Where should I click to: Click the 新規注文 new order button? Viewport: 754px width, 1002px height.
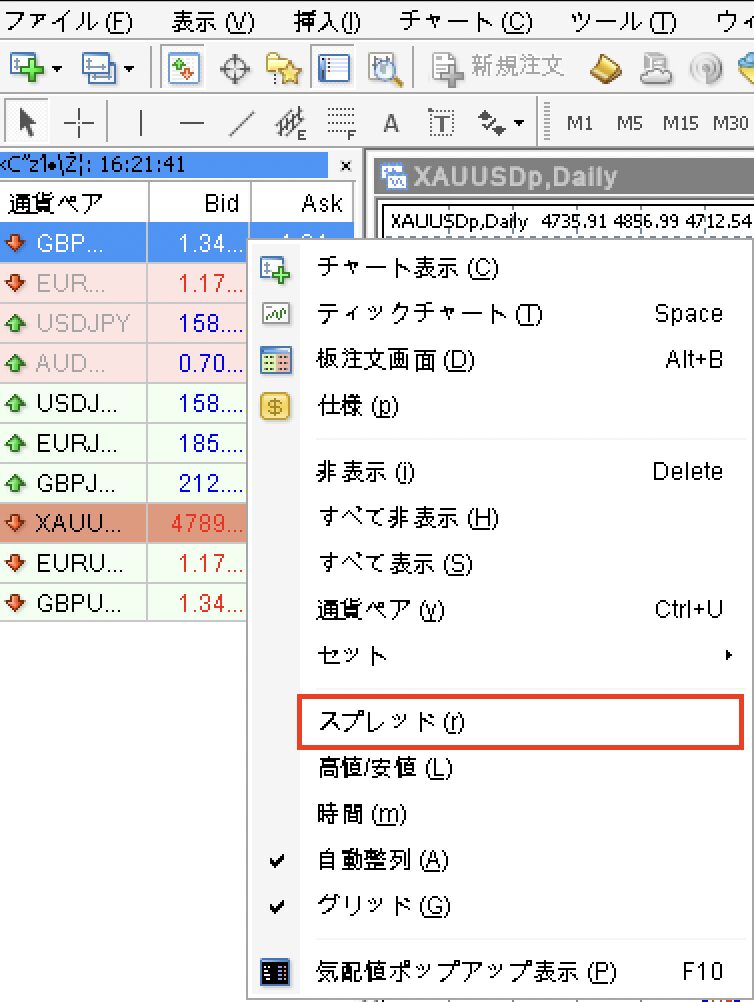pyautogui.click(x=498, y=68)
